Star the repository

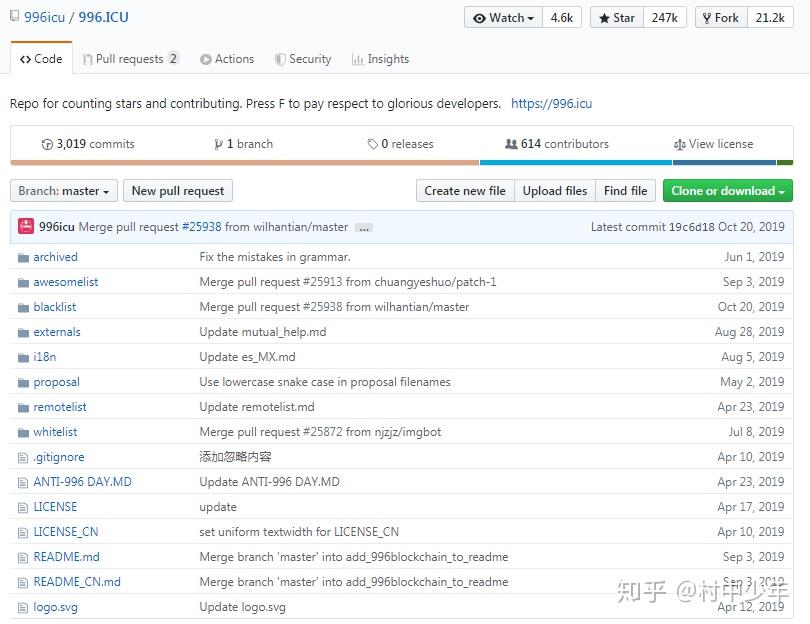pyautogui.click(x=617, y=18)
